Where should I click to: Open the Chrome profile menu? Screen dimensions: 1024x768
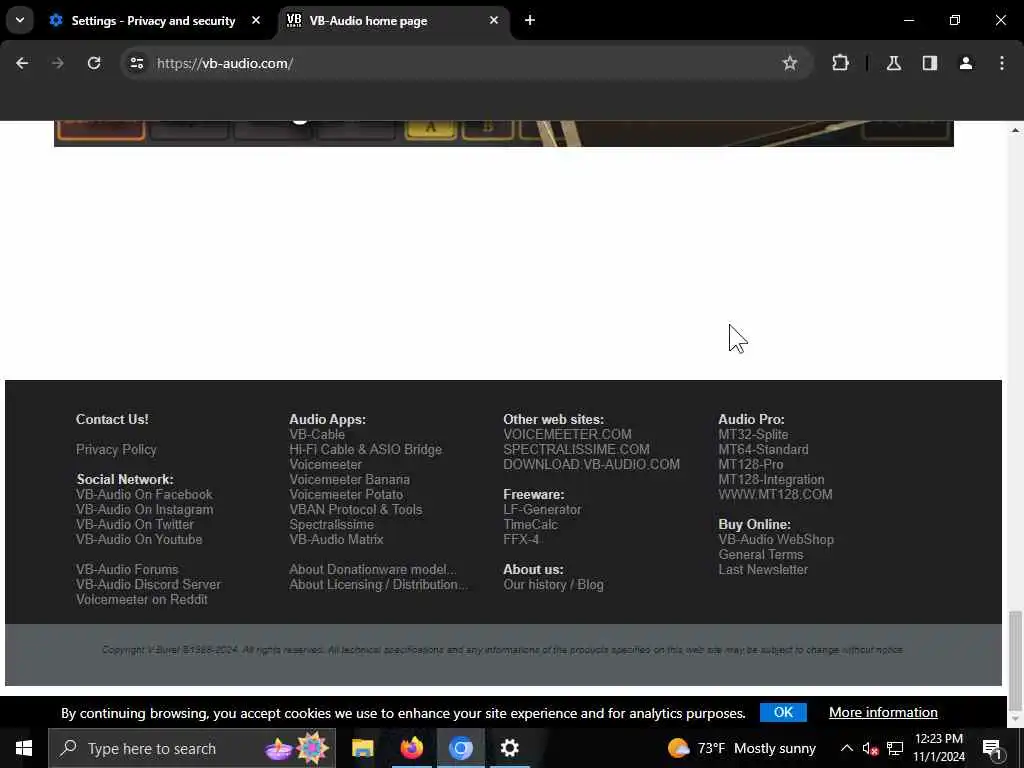coord(966,63)
